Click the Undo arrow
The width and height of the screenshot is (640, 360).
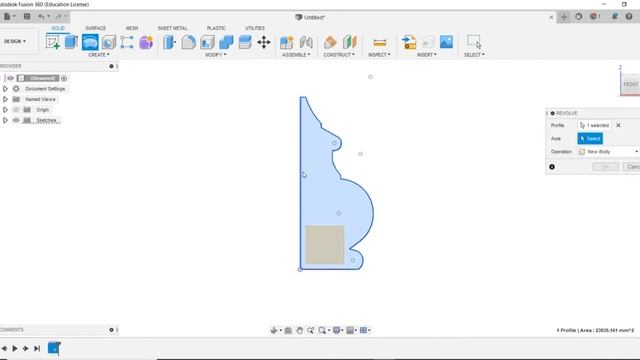click(41, 17)
